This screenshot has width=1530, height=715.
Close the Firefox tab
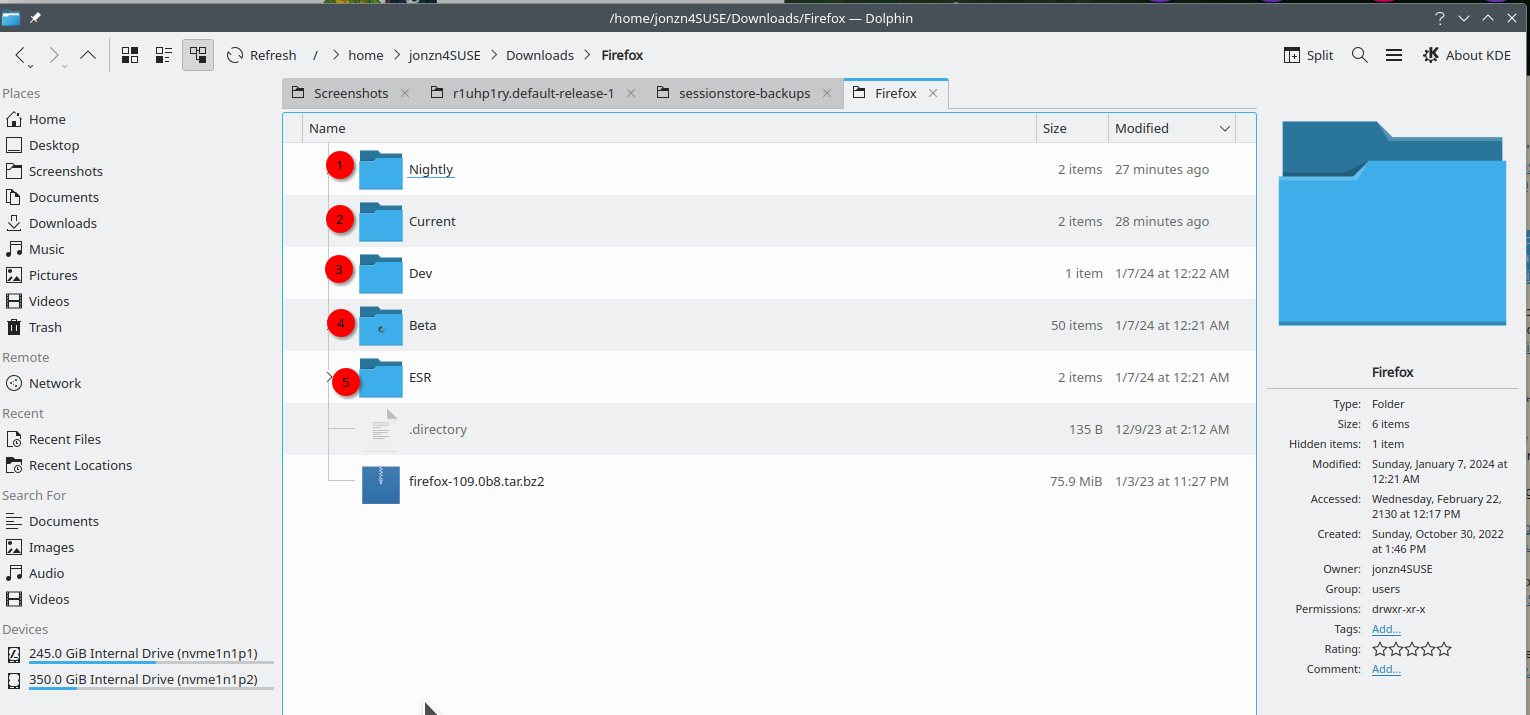click(933, 93)
